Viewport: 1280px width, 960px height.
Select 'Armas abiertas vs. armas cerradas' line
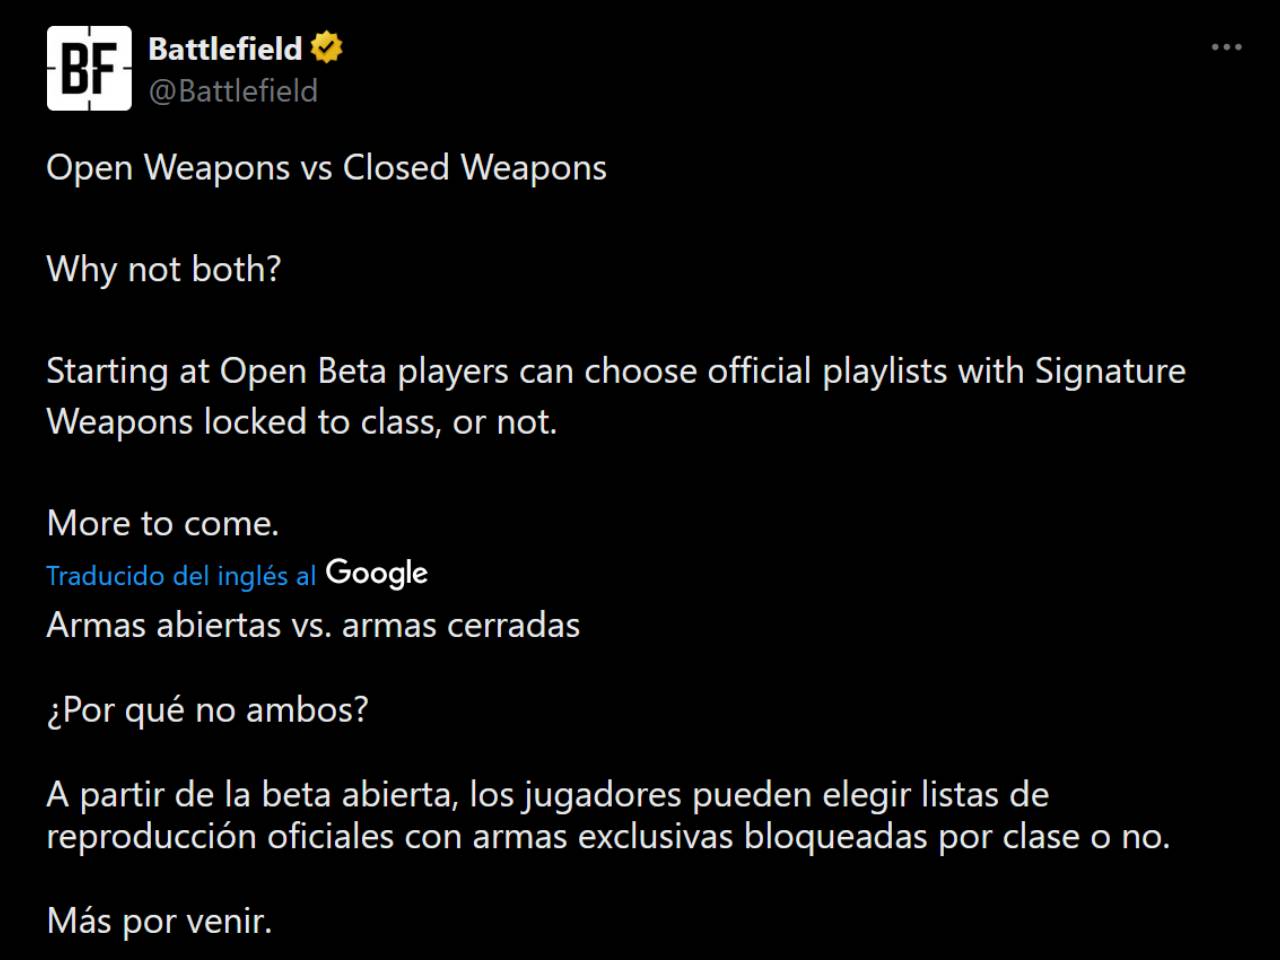coord(313,625)
